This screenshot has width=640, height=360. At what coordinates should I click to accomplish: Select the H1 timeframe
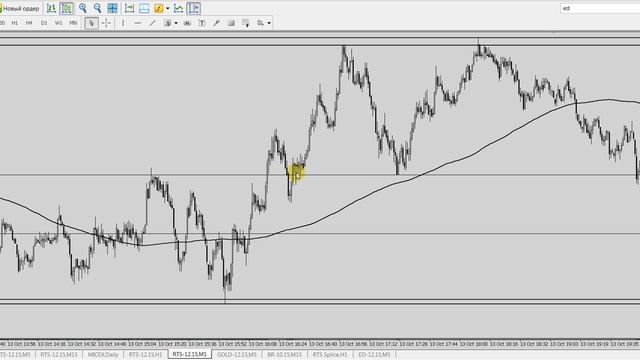15,23
